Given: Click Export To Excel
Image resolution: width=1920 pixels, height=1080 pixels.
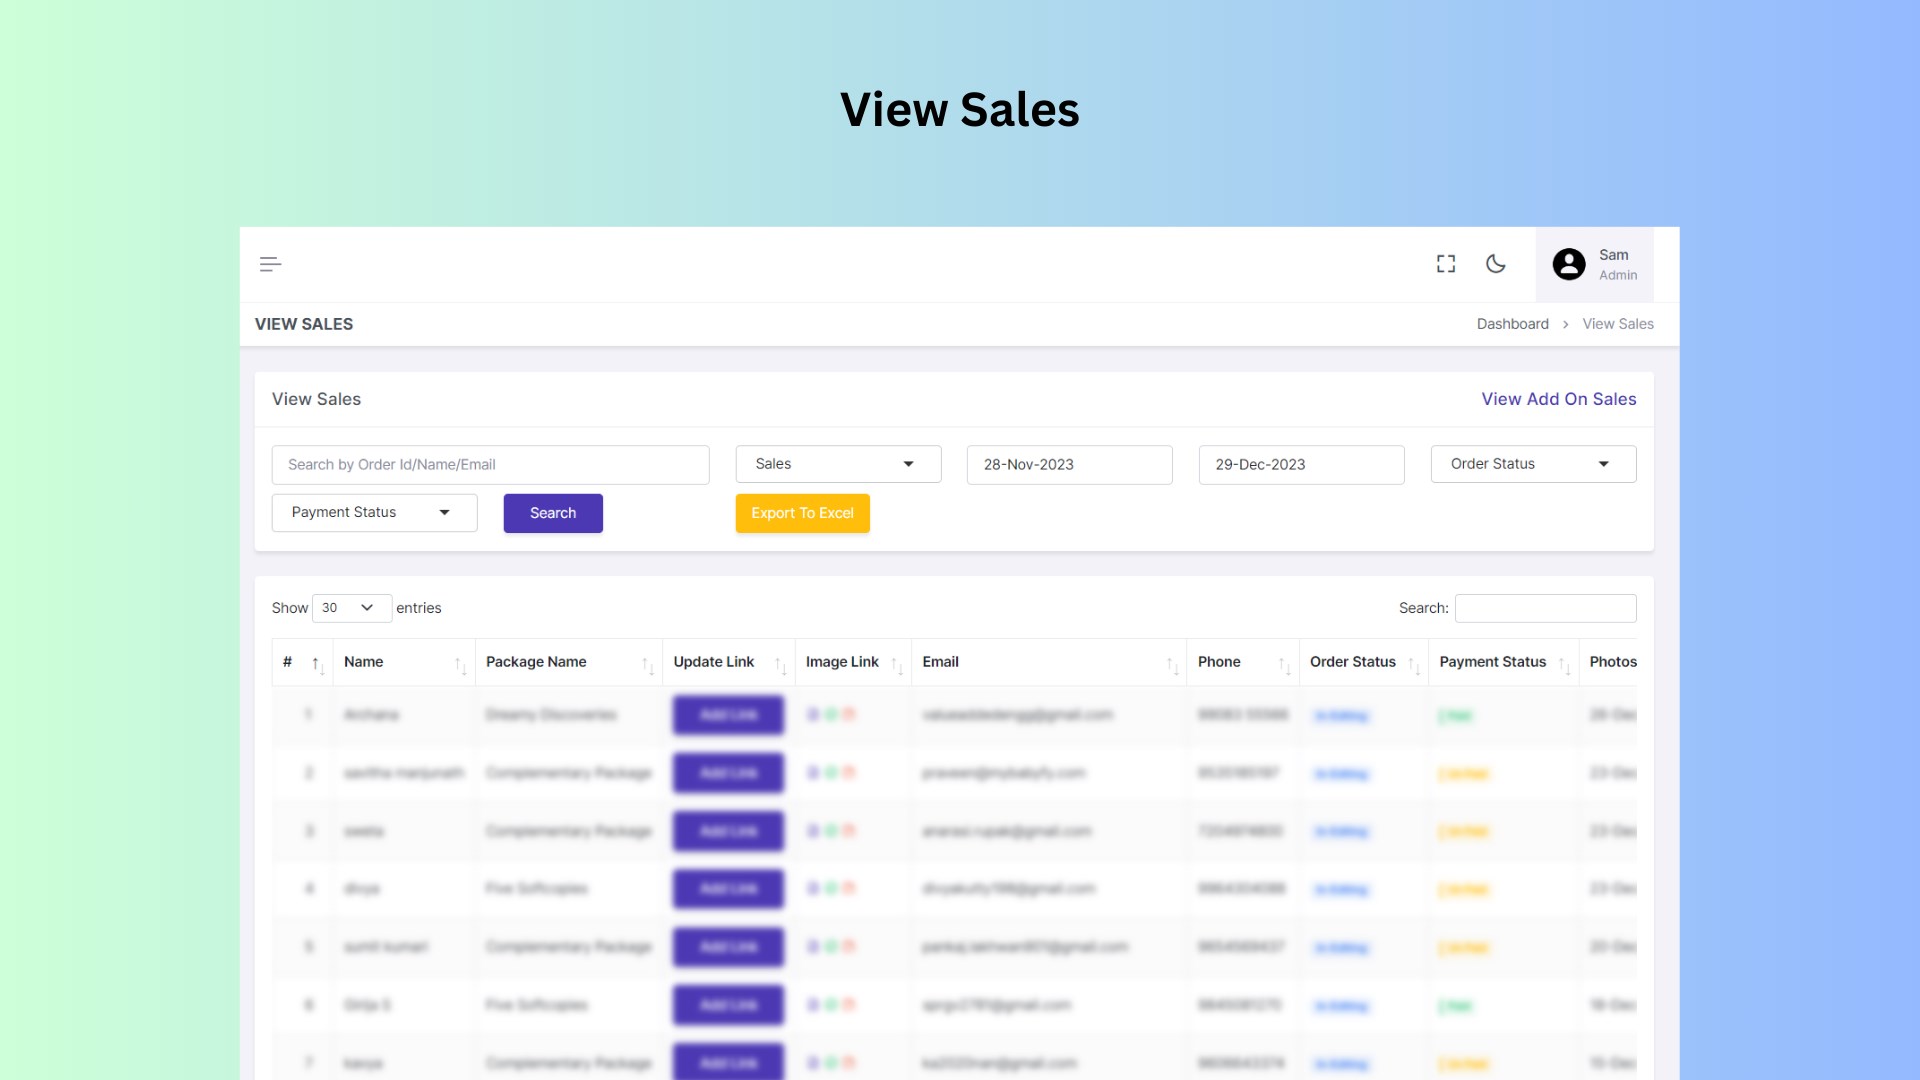Looking at the screenshot, I should pyautogui.click(x=802, y=513).
